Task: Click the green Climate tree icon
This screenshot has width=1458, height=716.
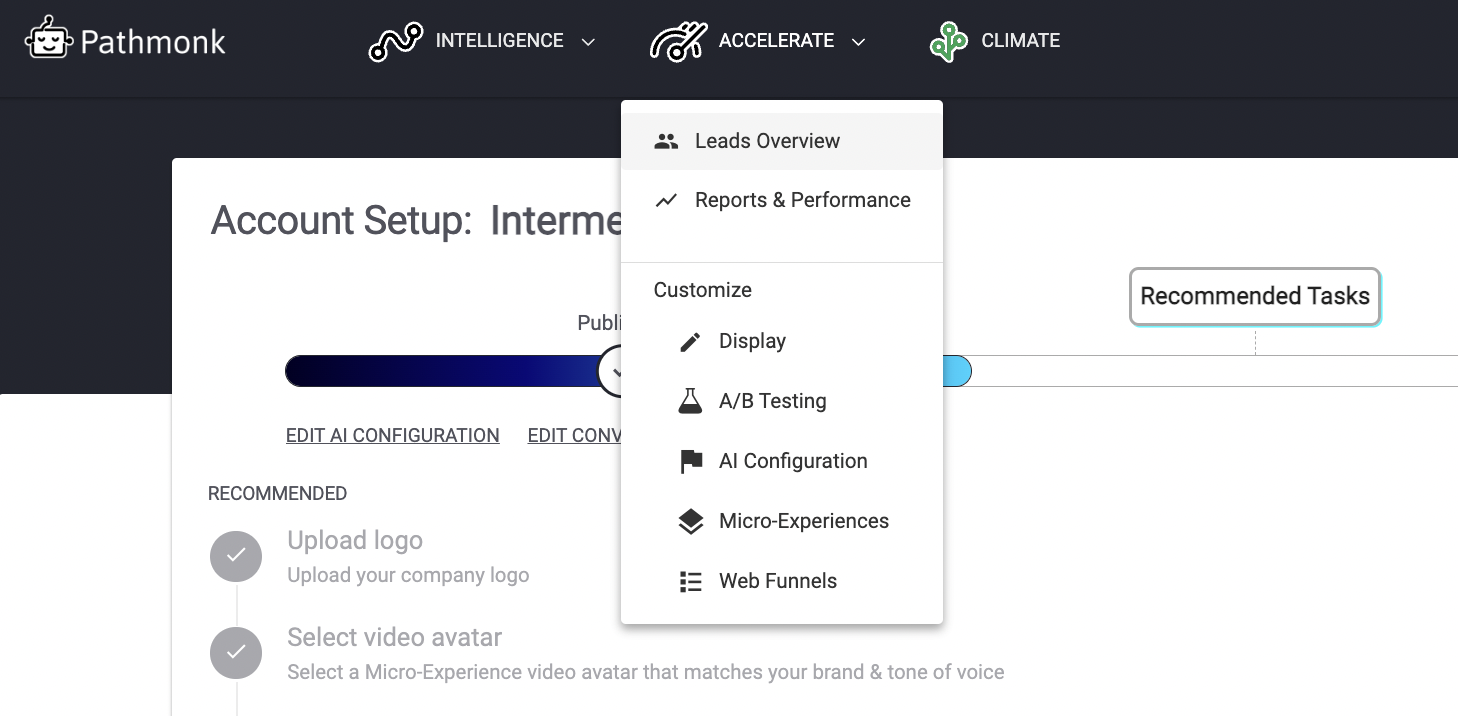Action: point(948,42)
